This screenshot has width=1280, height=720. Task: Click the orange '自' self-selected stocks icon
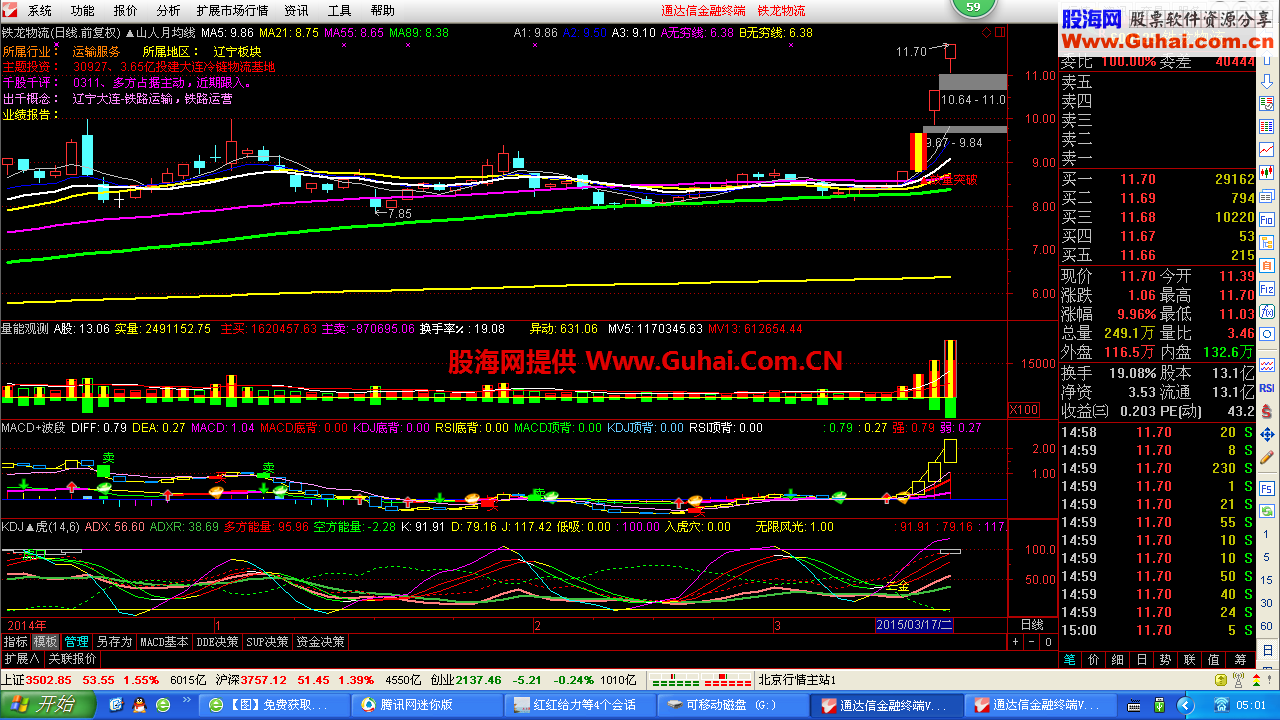point(1267,265)
